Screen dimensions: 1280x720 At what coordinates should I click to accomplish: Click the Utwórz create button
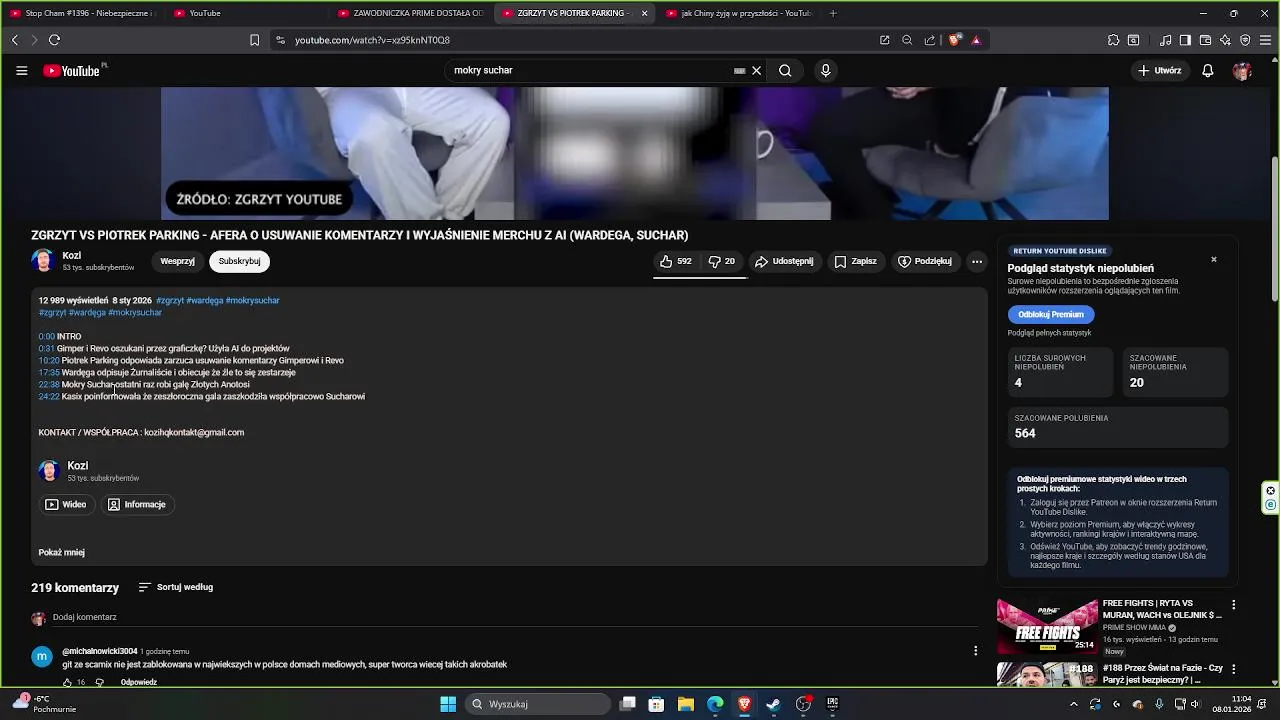pyautogui.click(x=1160, y=71)
